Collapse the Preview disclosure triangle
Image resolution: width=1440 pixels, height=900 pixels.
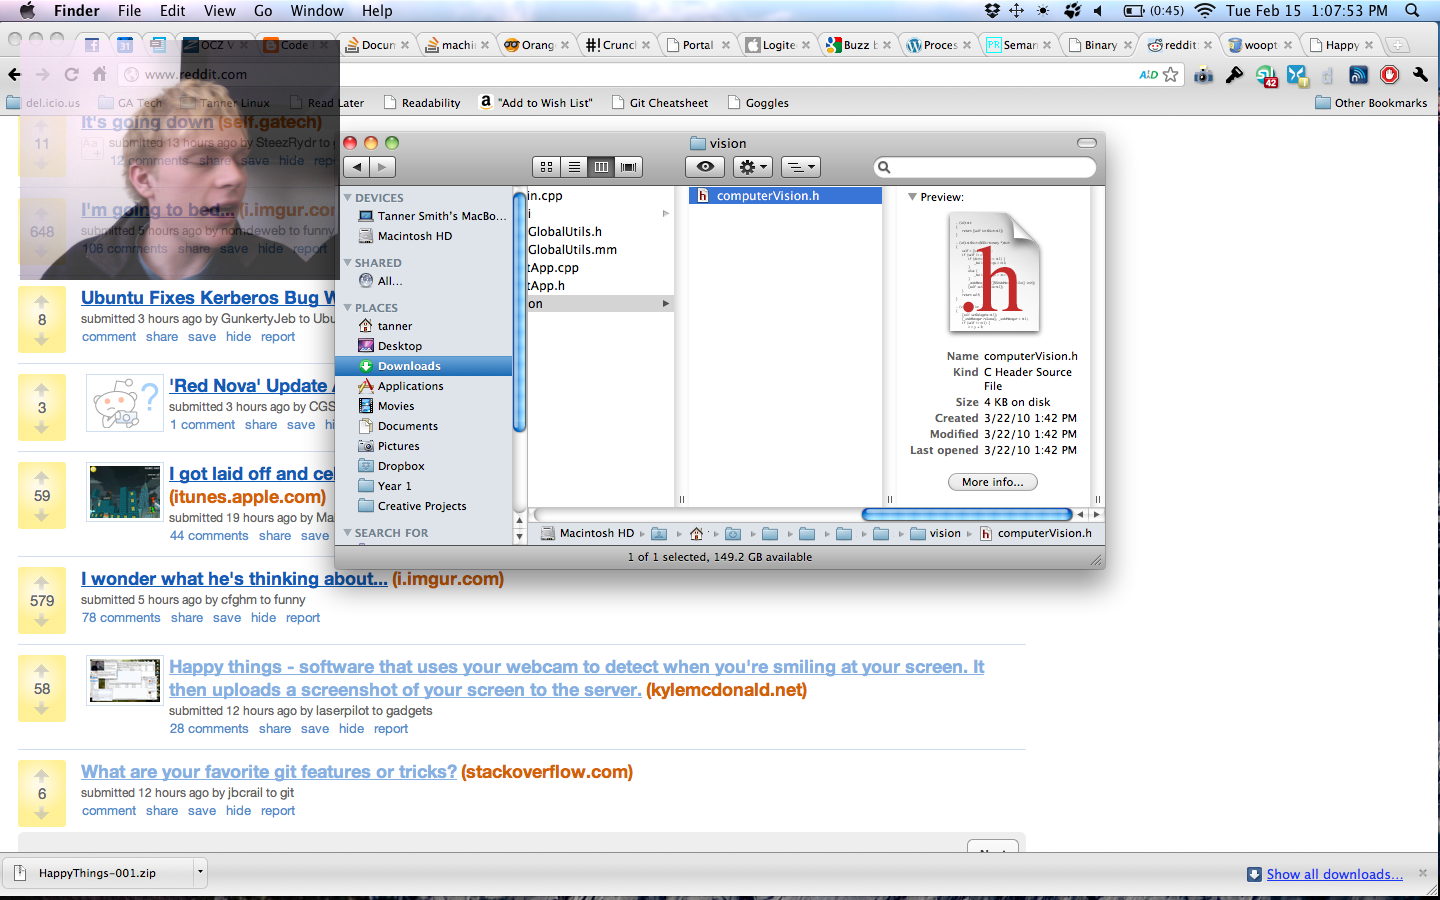click(x=912, y=197)
